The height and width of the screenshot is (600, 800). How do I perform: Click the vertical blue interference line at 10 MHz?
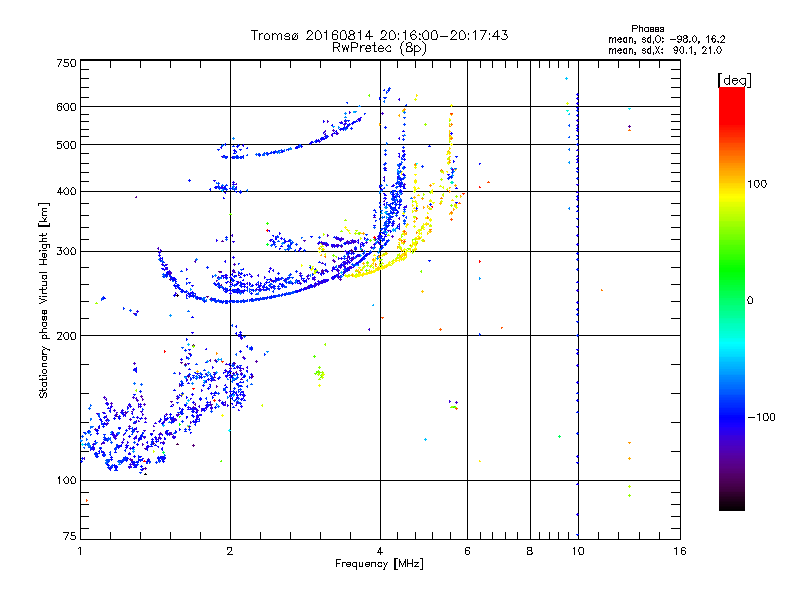point(578,314)
